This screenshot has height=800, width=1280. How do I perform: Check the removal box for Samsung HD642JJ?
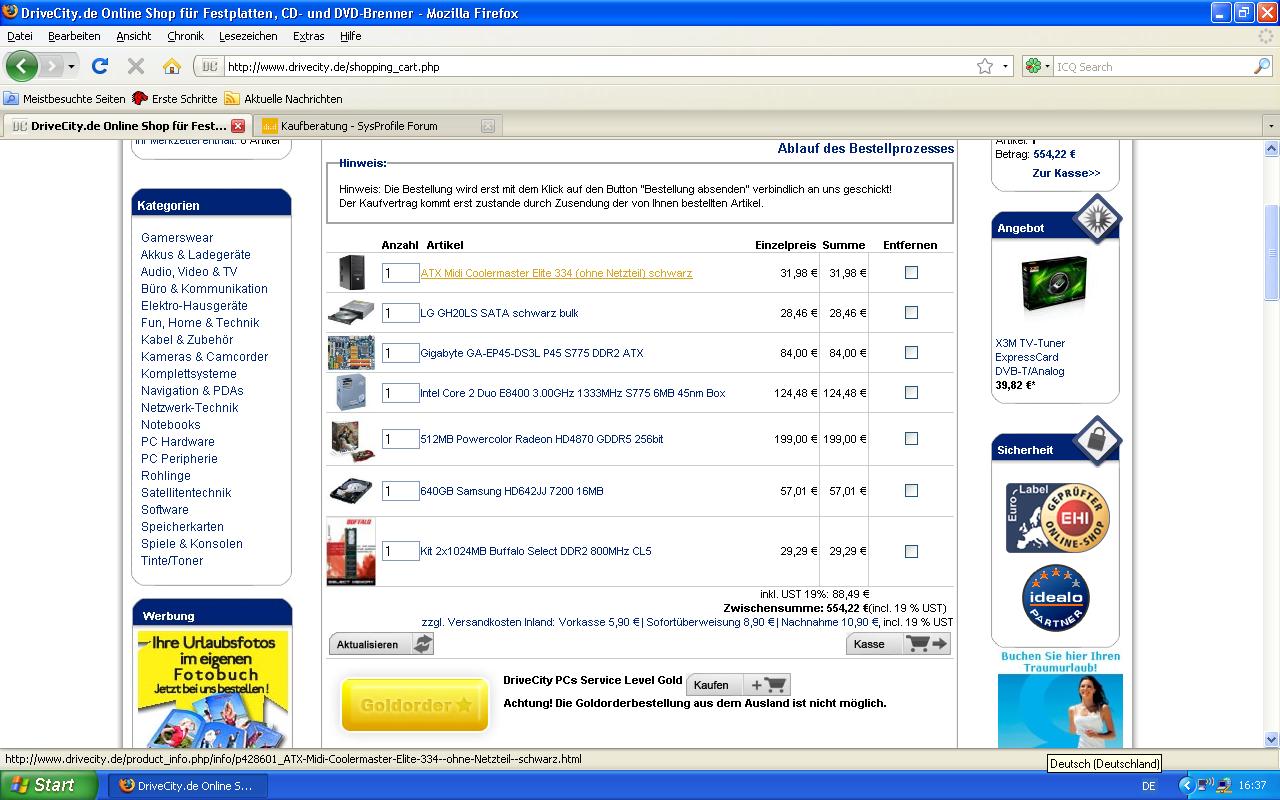911,491
